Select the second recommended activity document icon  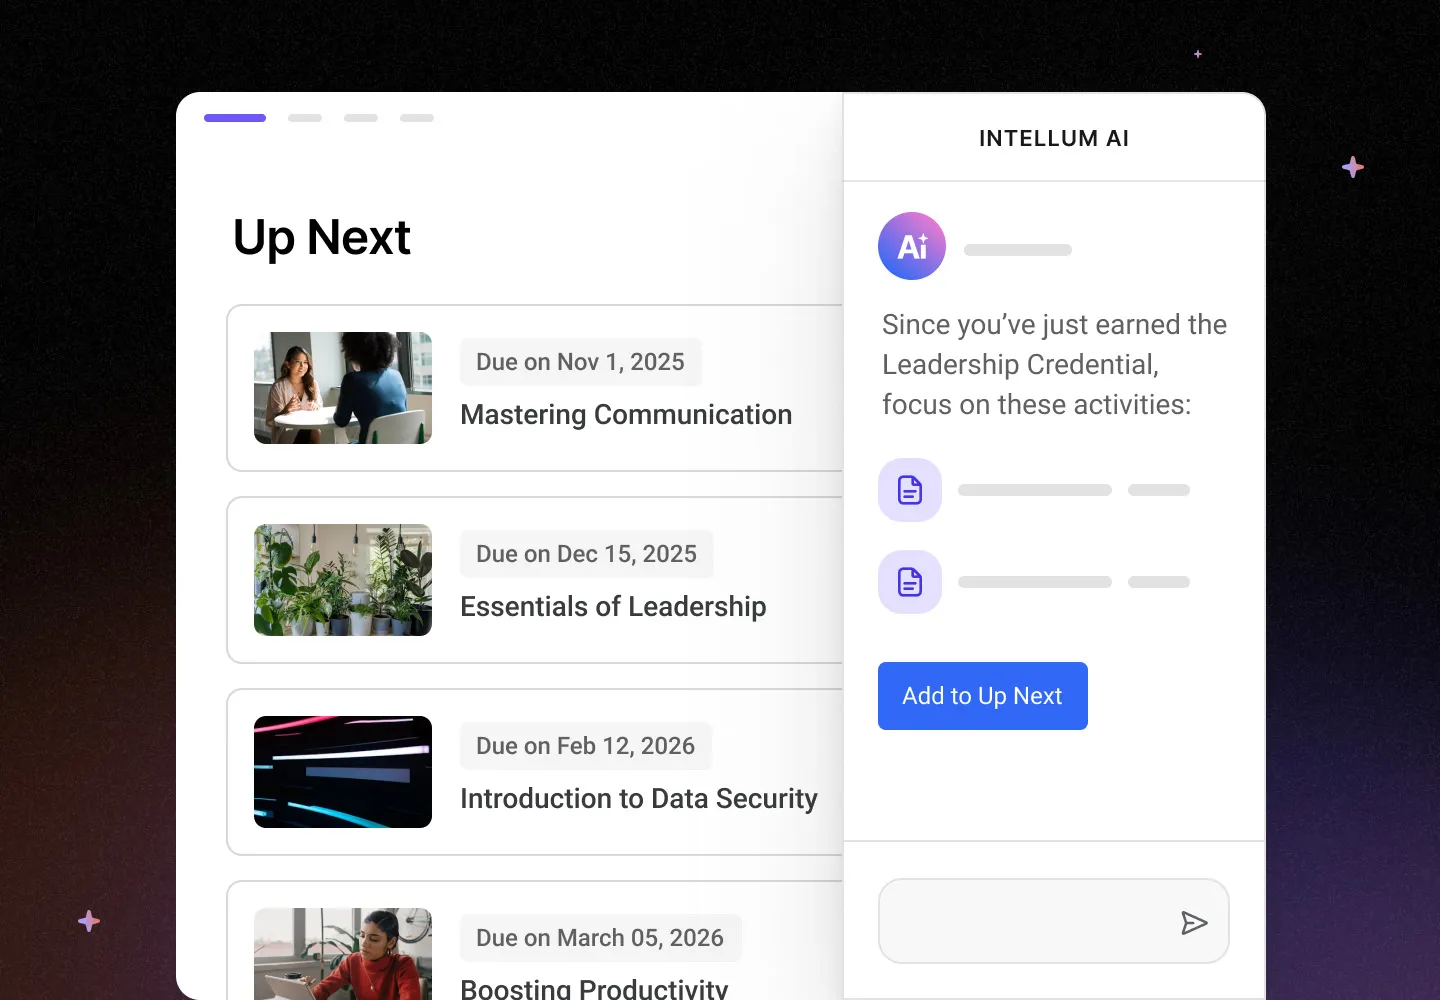point(909,581)
